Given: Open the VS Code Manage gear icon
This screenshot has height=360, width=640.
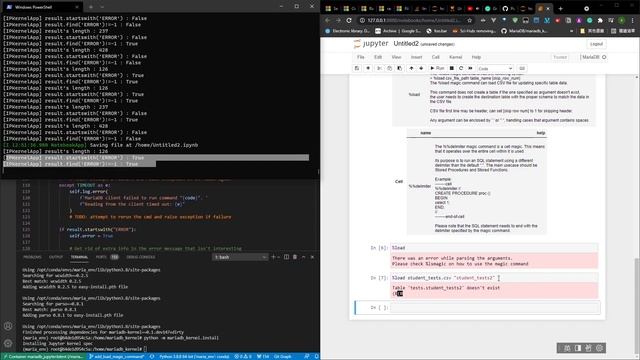Looking at the screenshot, I should 8,343.
